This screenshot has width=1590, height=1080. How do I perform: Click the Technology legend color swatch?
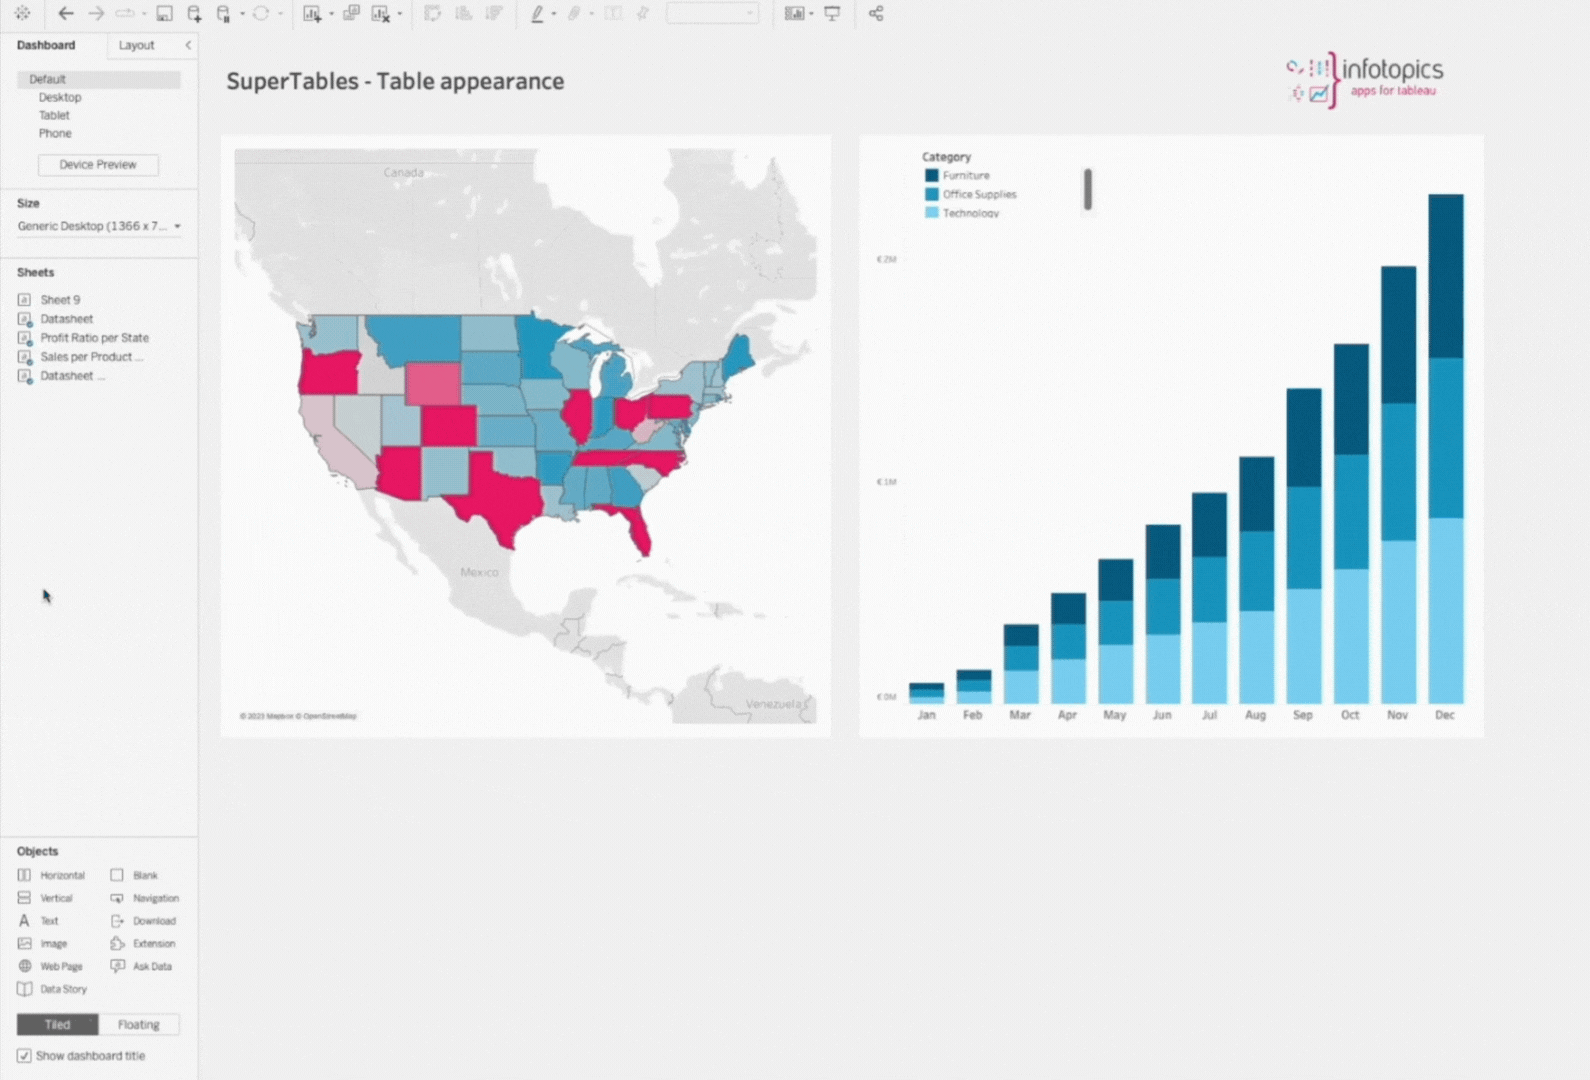[932, 212]
